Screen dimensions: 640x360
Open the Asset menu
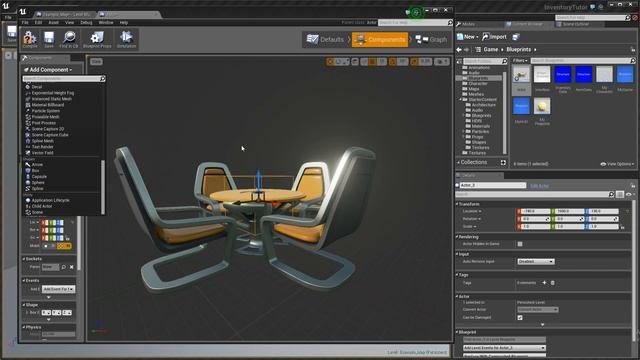click(53, 22)
